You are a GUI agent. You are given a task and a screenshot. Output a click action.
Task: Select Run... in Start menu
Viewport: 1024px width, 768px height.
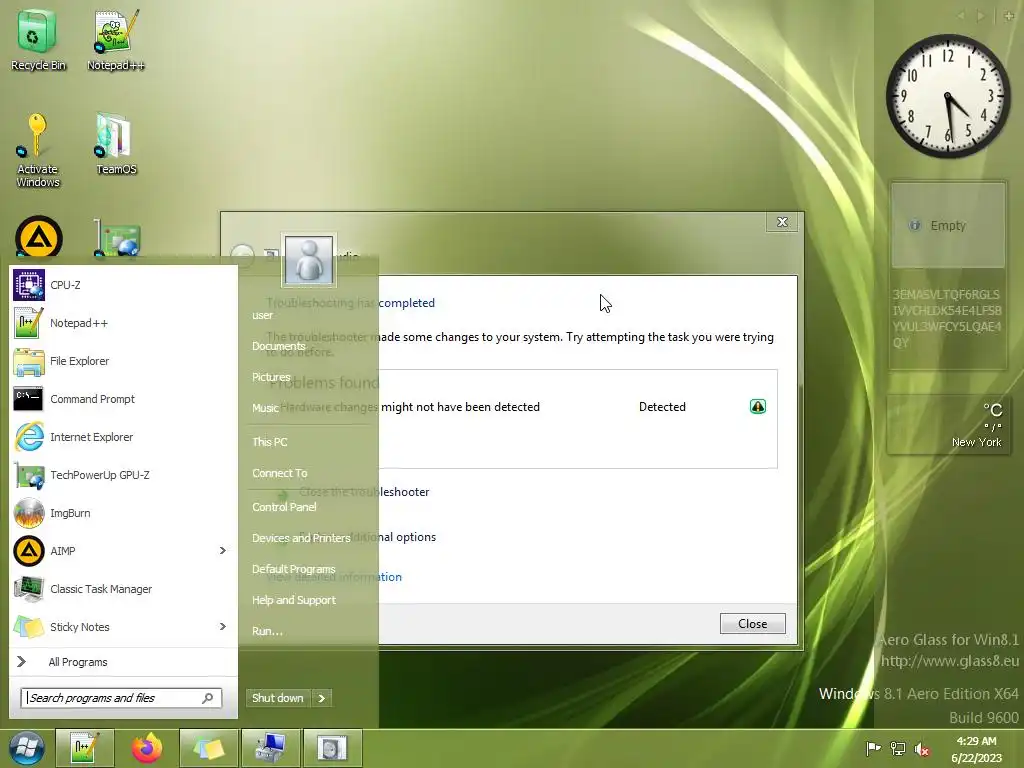pyautogui.click(x=267, y=631)
